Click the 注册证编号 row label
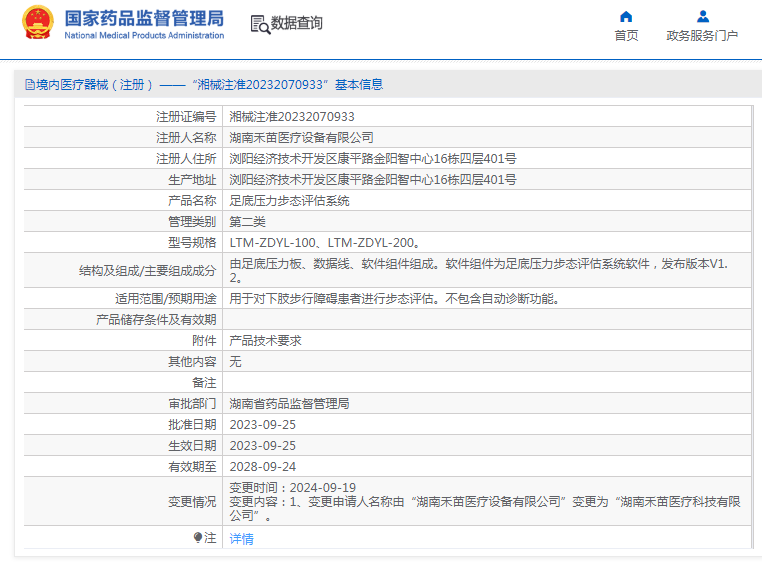The height and width of the screenshot is (564, 762). tap(186, 117)
